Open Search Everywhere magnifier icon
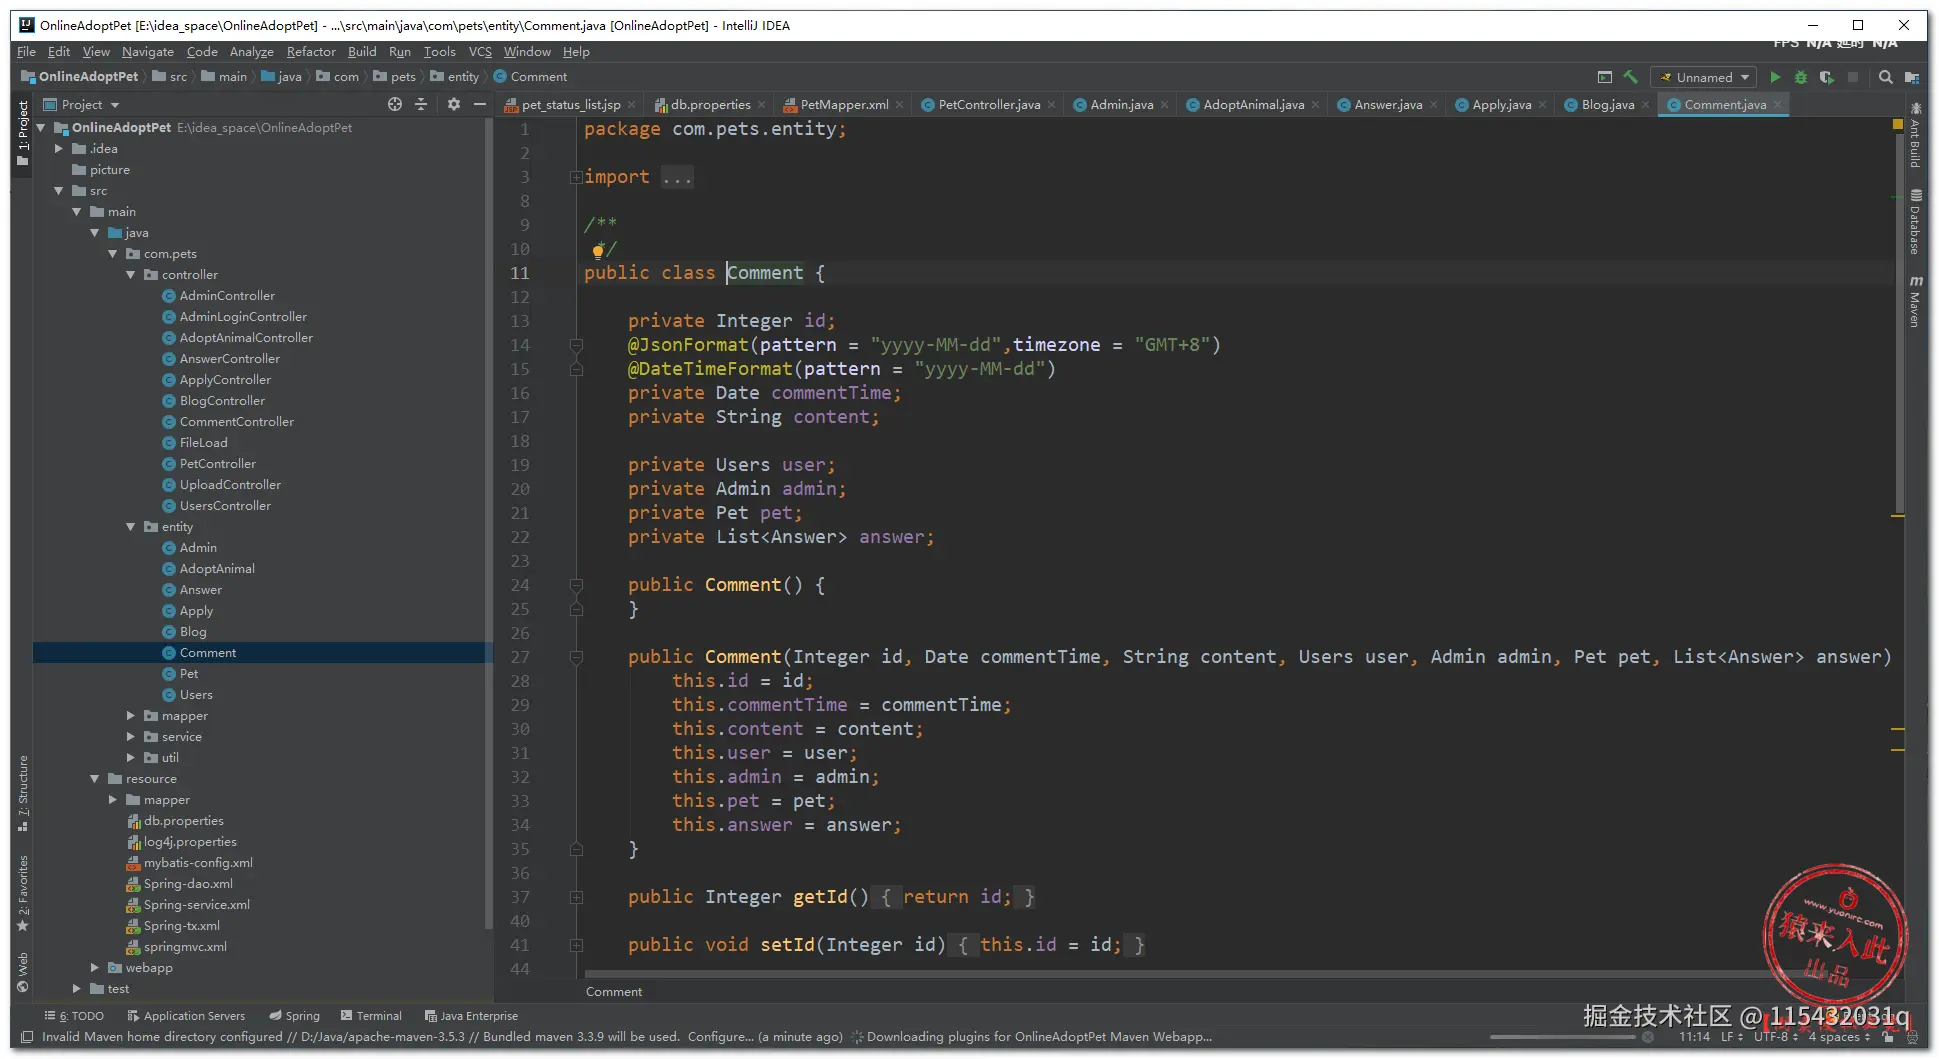Viewport: 1939px width, 1059px height. pos(1886,77)
